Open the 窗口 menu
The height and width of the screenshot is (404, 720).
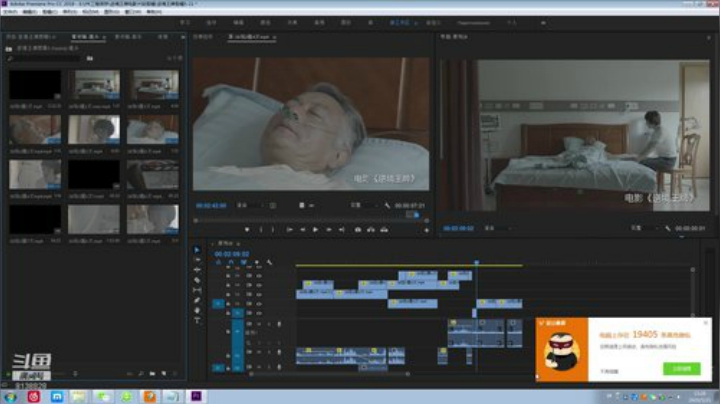click(x=133, y=11)
